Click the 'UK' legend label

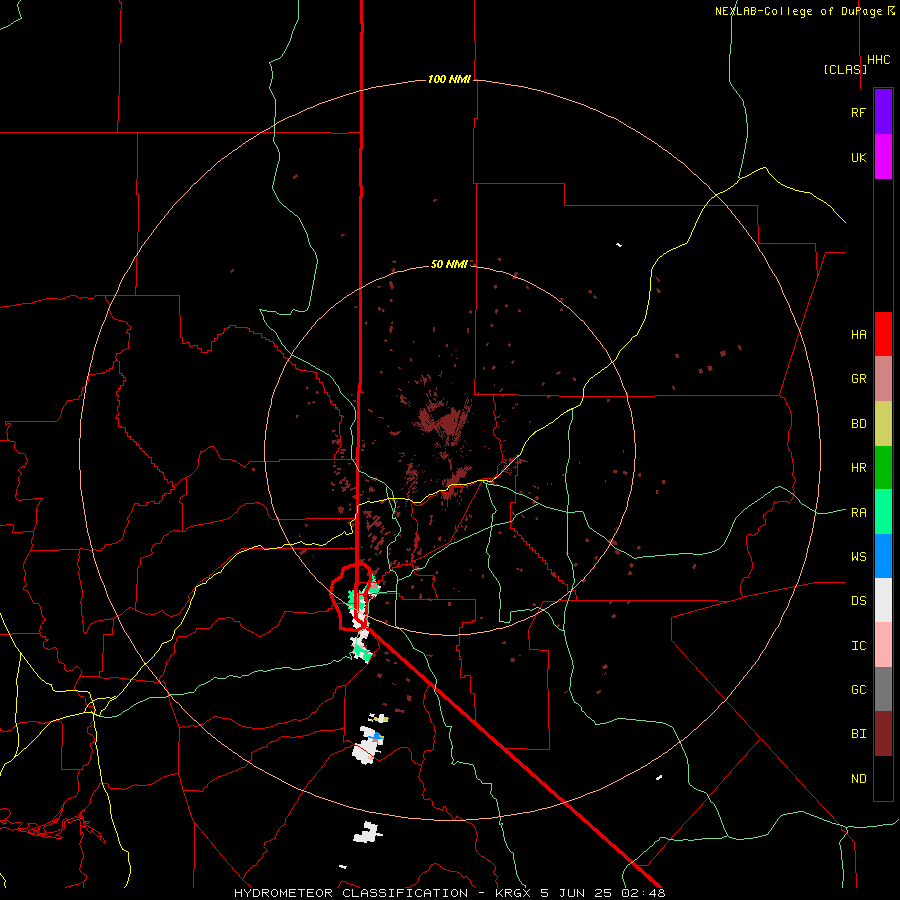pos(859,158)
